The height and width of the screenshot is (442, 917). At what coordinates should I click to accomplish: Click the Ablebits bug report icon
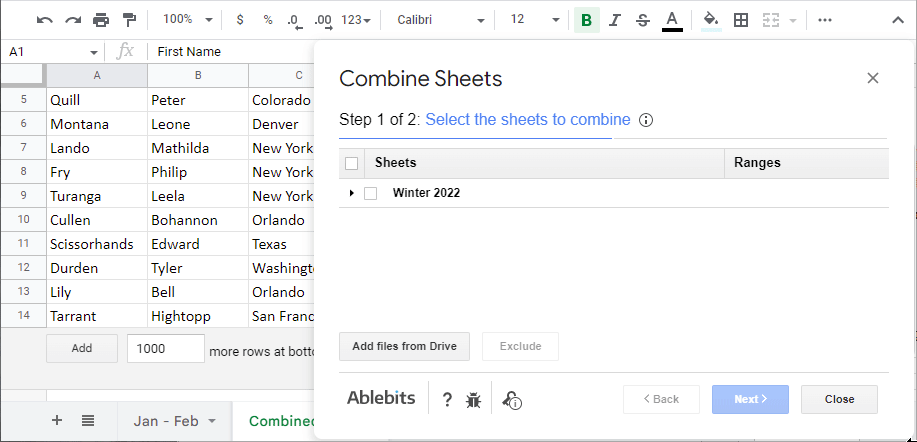click(x=474, y=400)
